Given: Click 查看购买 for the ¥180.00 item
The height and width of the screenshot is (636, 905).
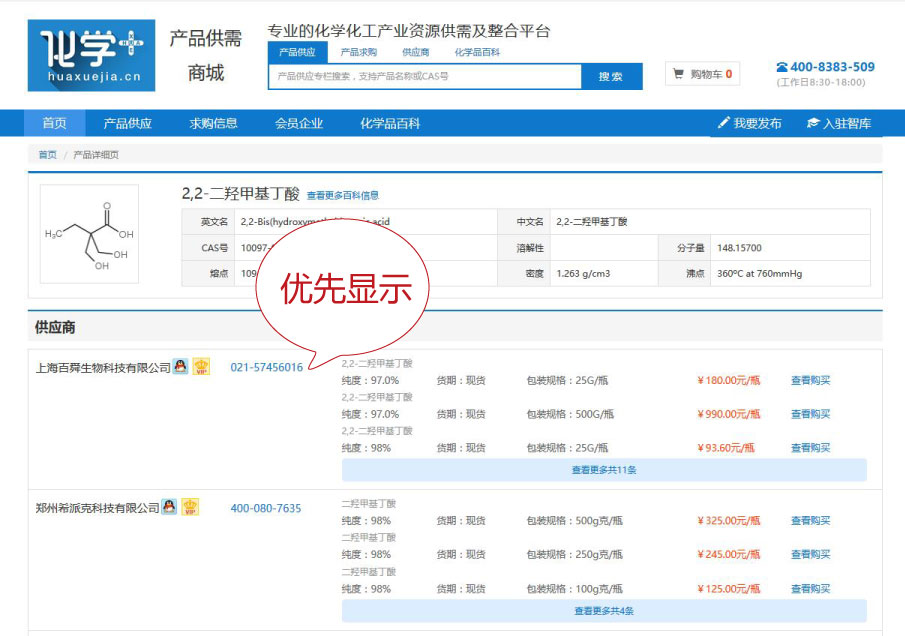Looking at the screenshot, I should point(810,380).
